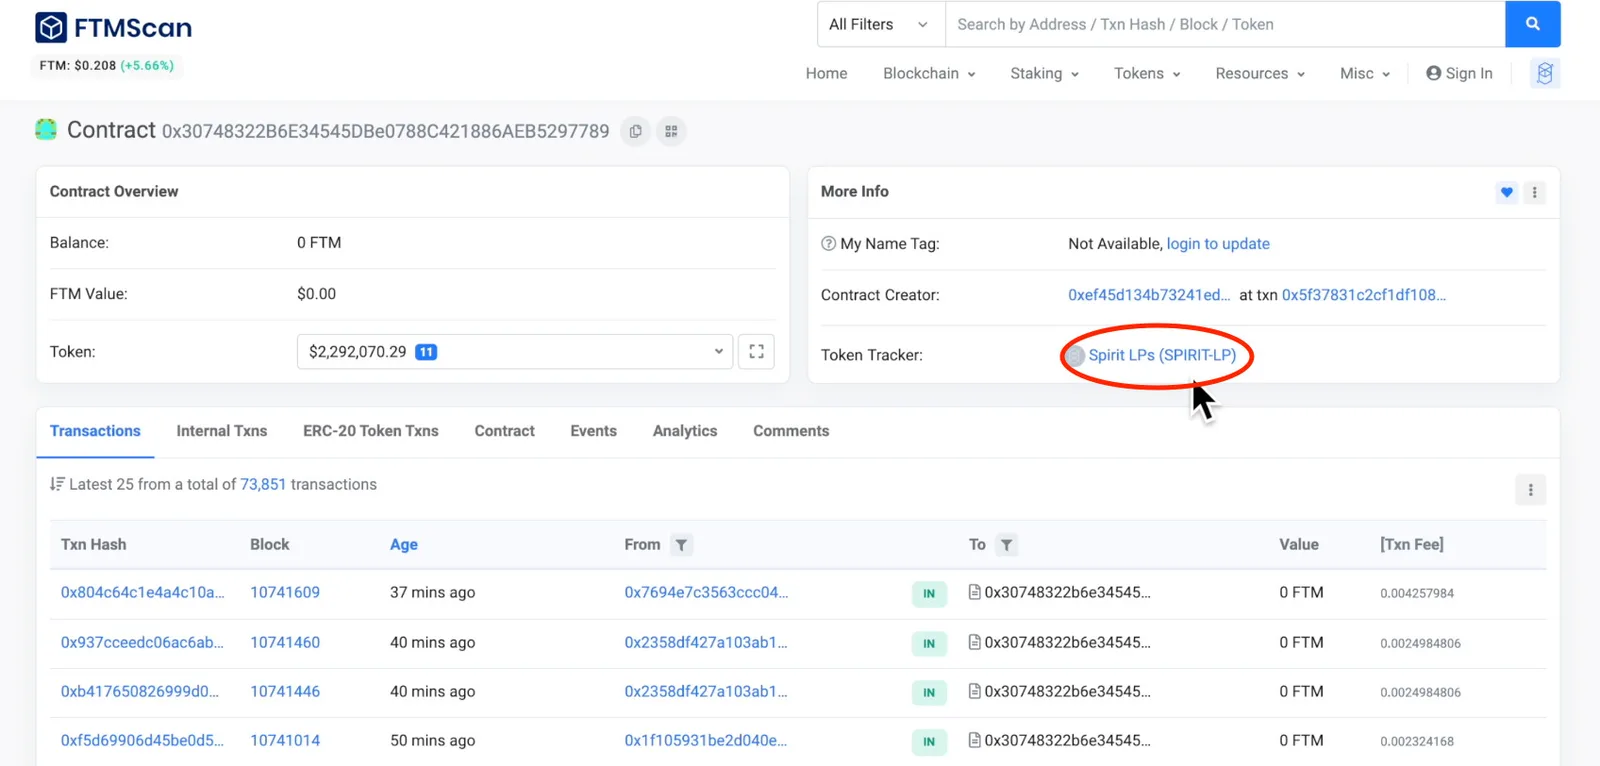Open the Token $2,292,070.29 holdings dropdown
This screenshot has width=1600, height=766.
(x=516, y=351)
